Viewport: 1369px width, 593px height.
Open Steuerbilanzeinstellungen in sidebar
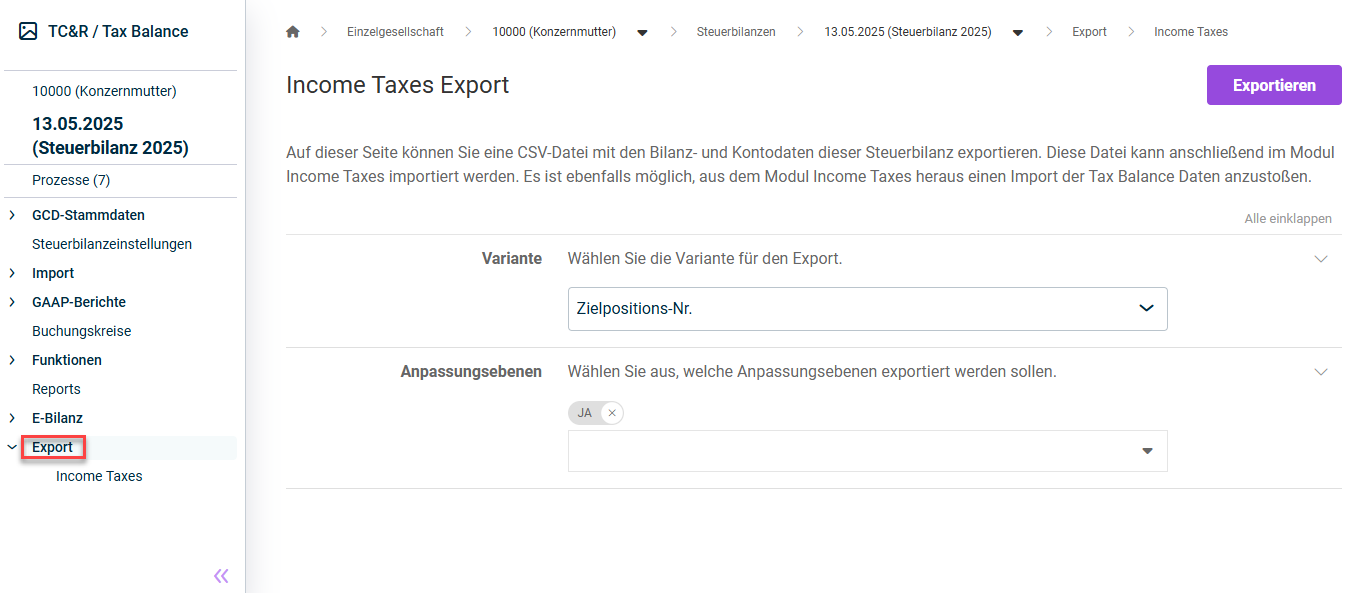click(112, 244)
